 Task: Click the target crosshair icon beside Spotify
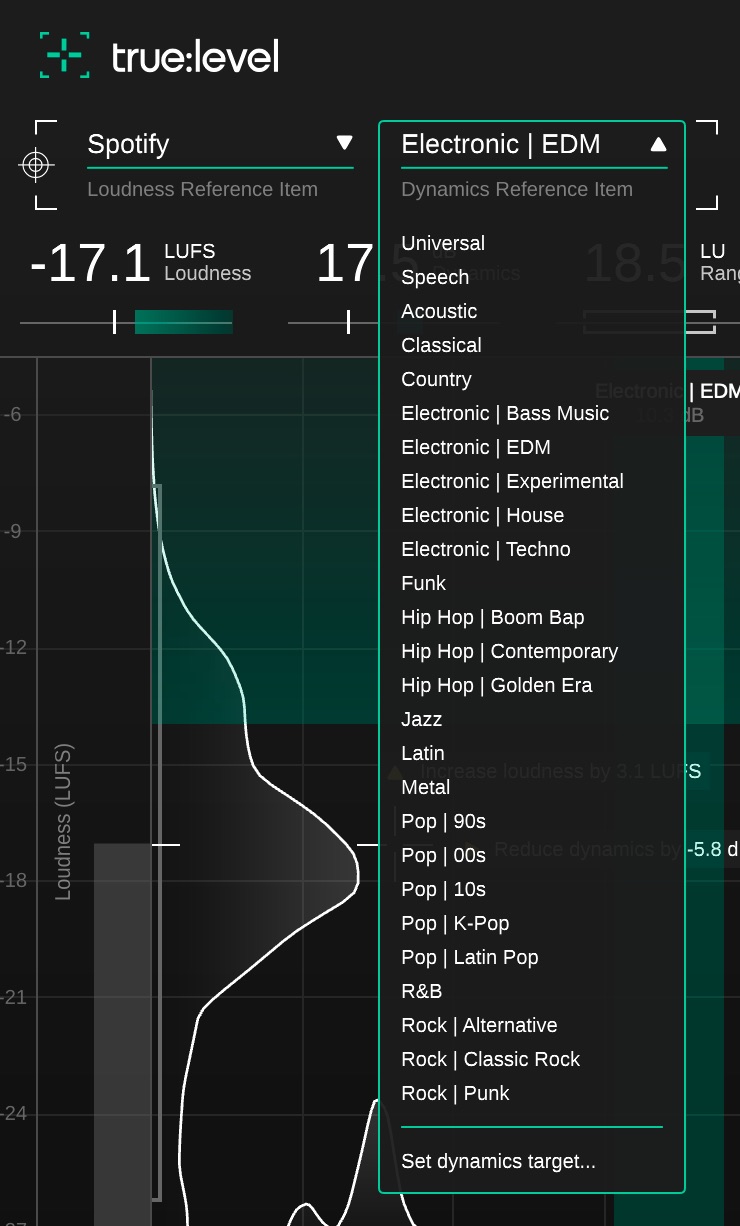coord(36,165)
